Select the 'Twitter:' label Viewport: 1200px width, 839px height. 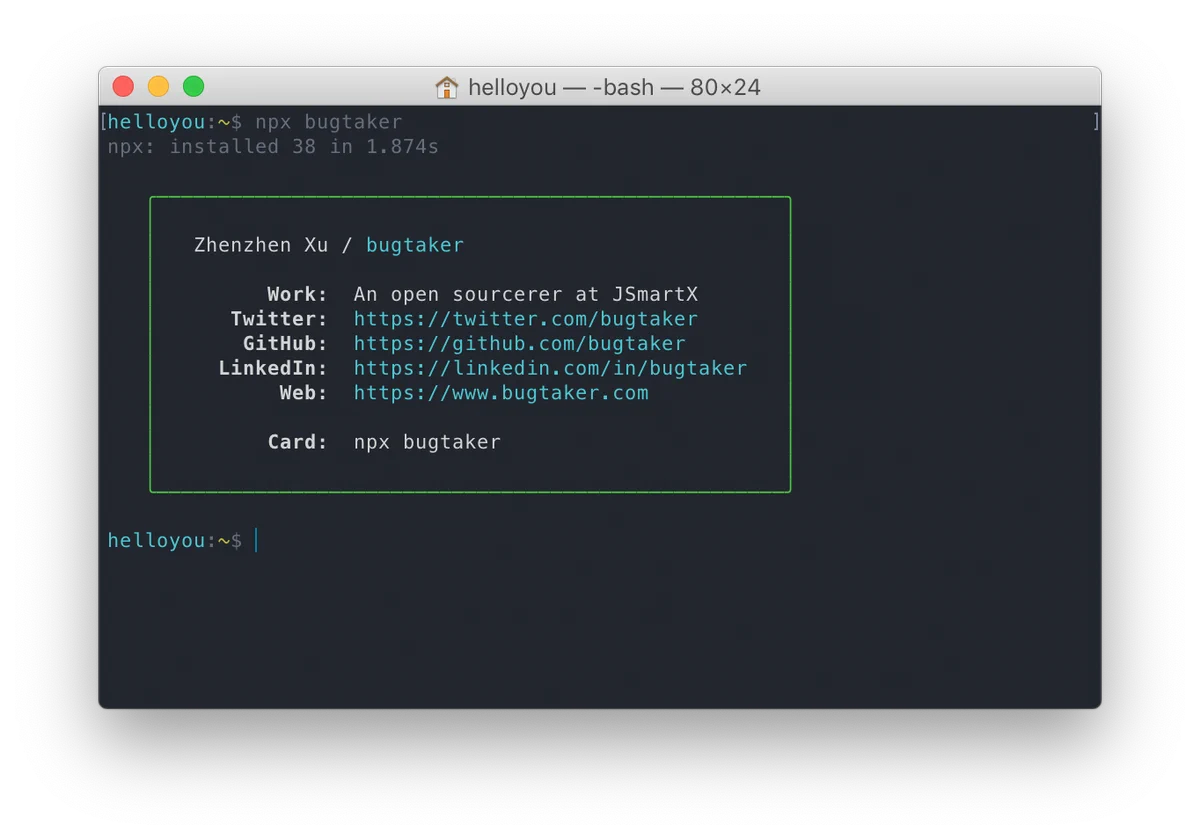(x=279, y=319)
